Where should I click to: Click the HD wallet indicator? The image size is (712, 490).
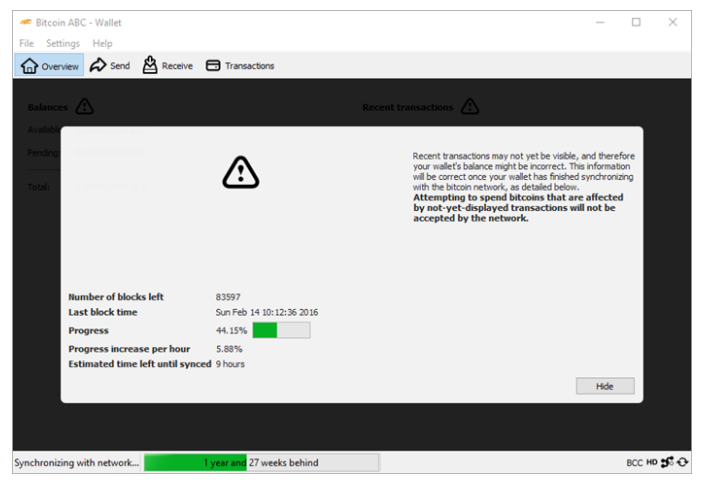652,462
